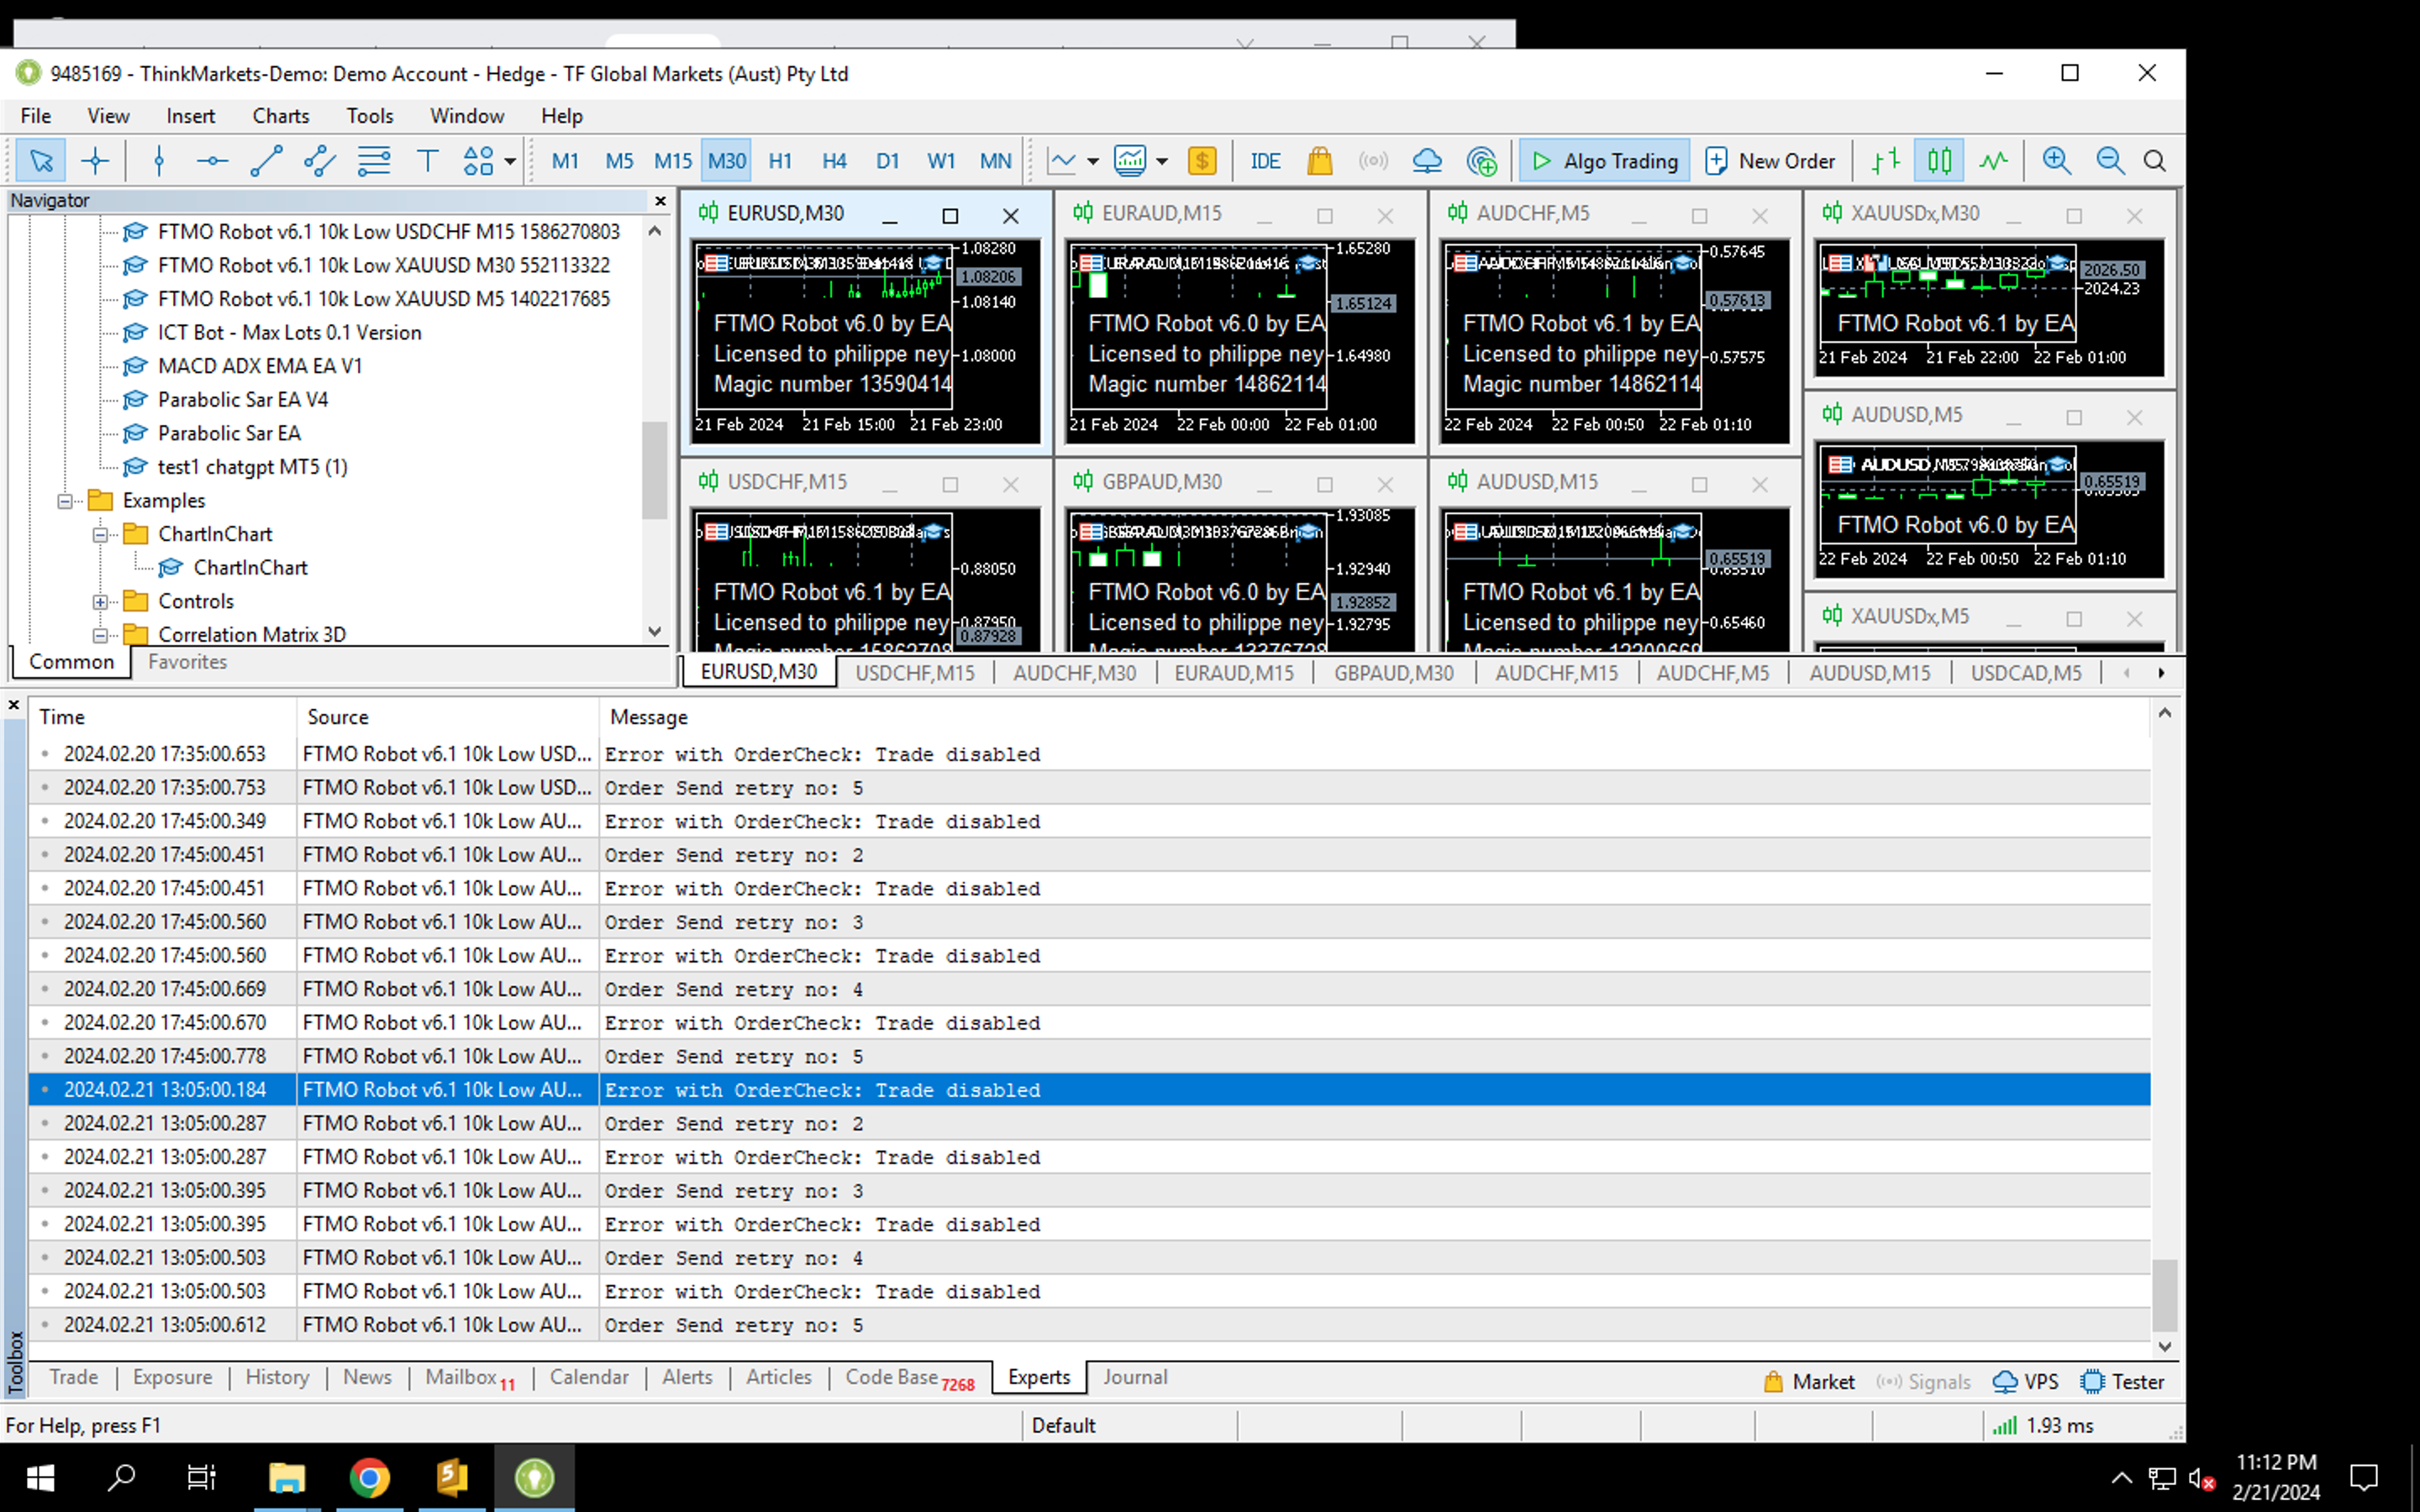Select the Fibonacci retracement tool

pos(374,161)
